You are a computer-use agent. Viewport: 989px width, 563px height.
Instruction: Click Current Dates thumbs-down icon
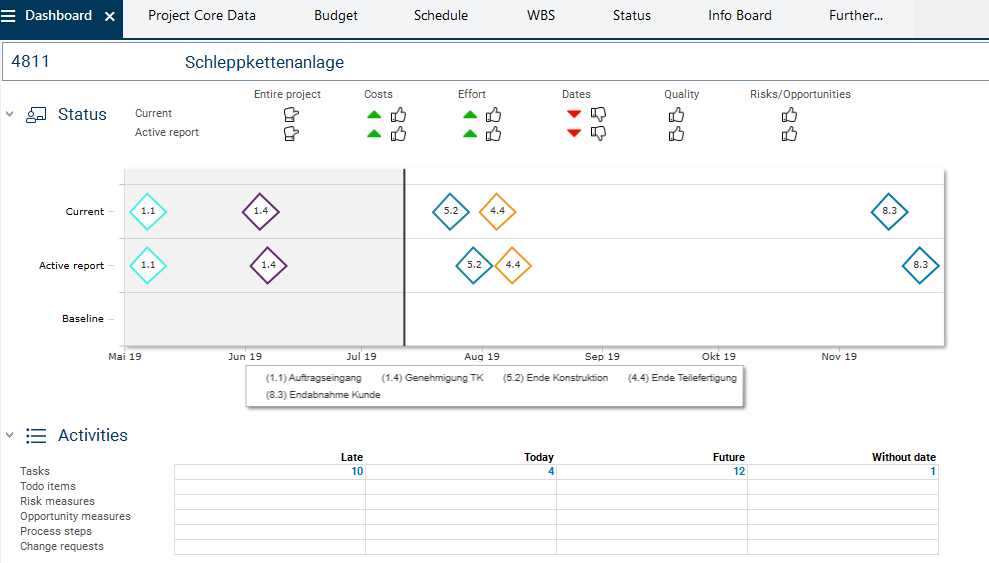[599, 114]
